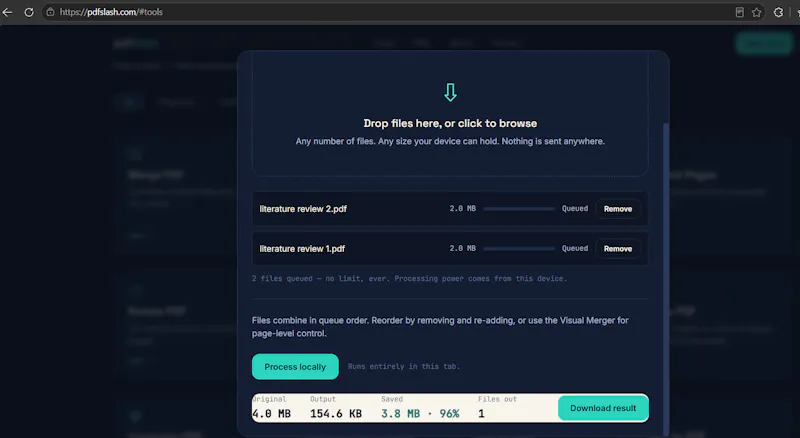Select the literature review 2.pdf file name
The height and width of the screenshot is (438, 800).
[x=303, y=209]
